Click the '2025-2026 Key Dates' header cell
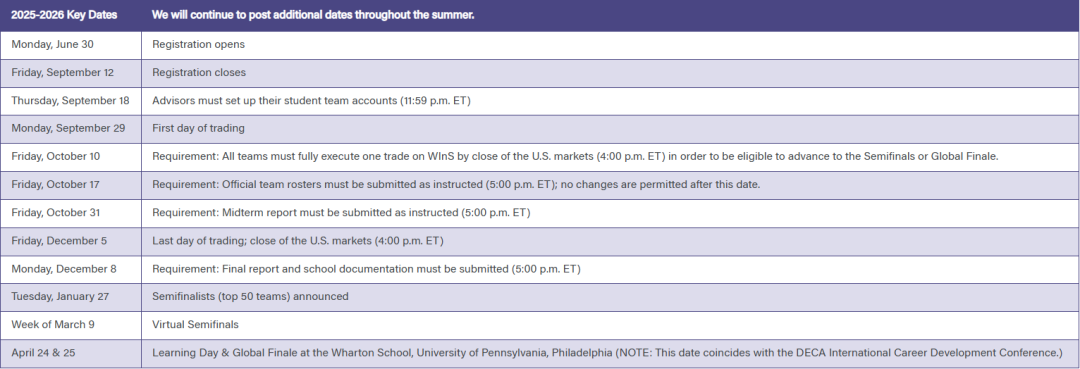The width and height of the screenshot is (1080, 369). pos(71,15)
